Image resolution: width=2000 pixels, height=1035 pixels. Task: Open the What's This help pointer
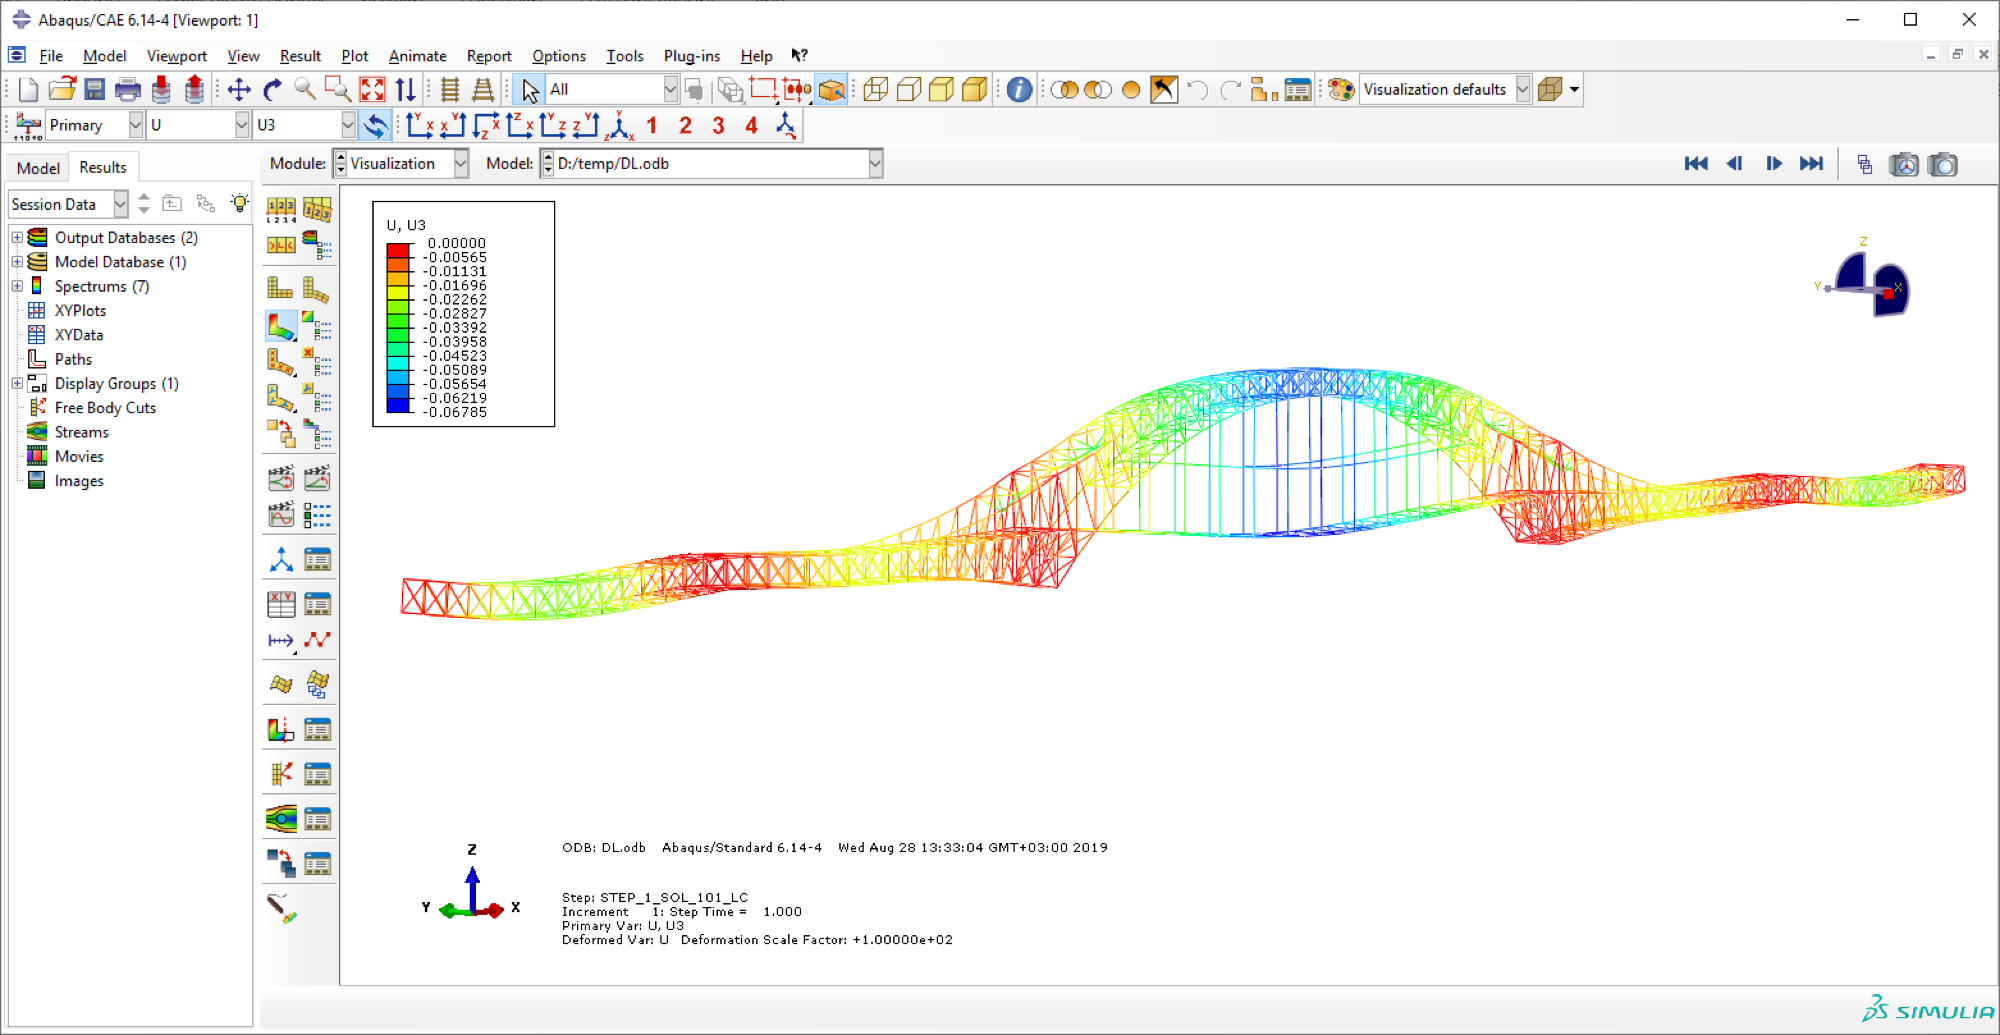799,56
